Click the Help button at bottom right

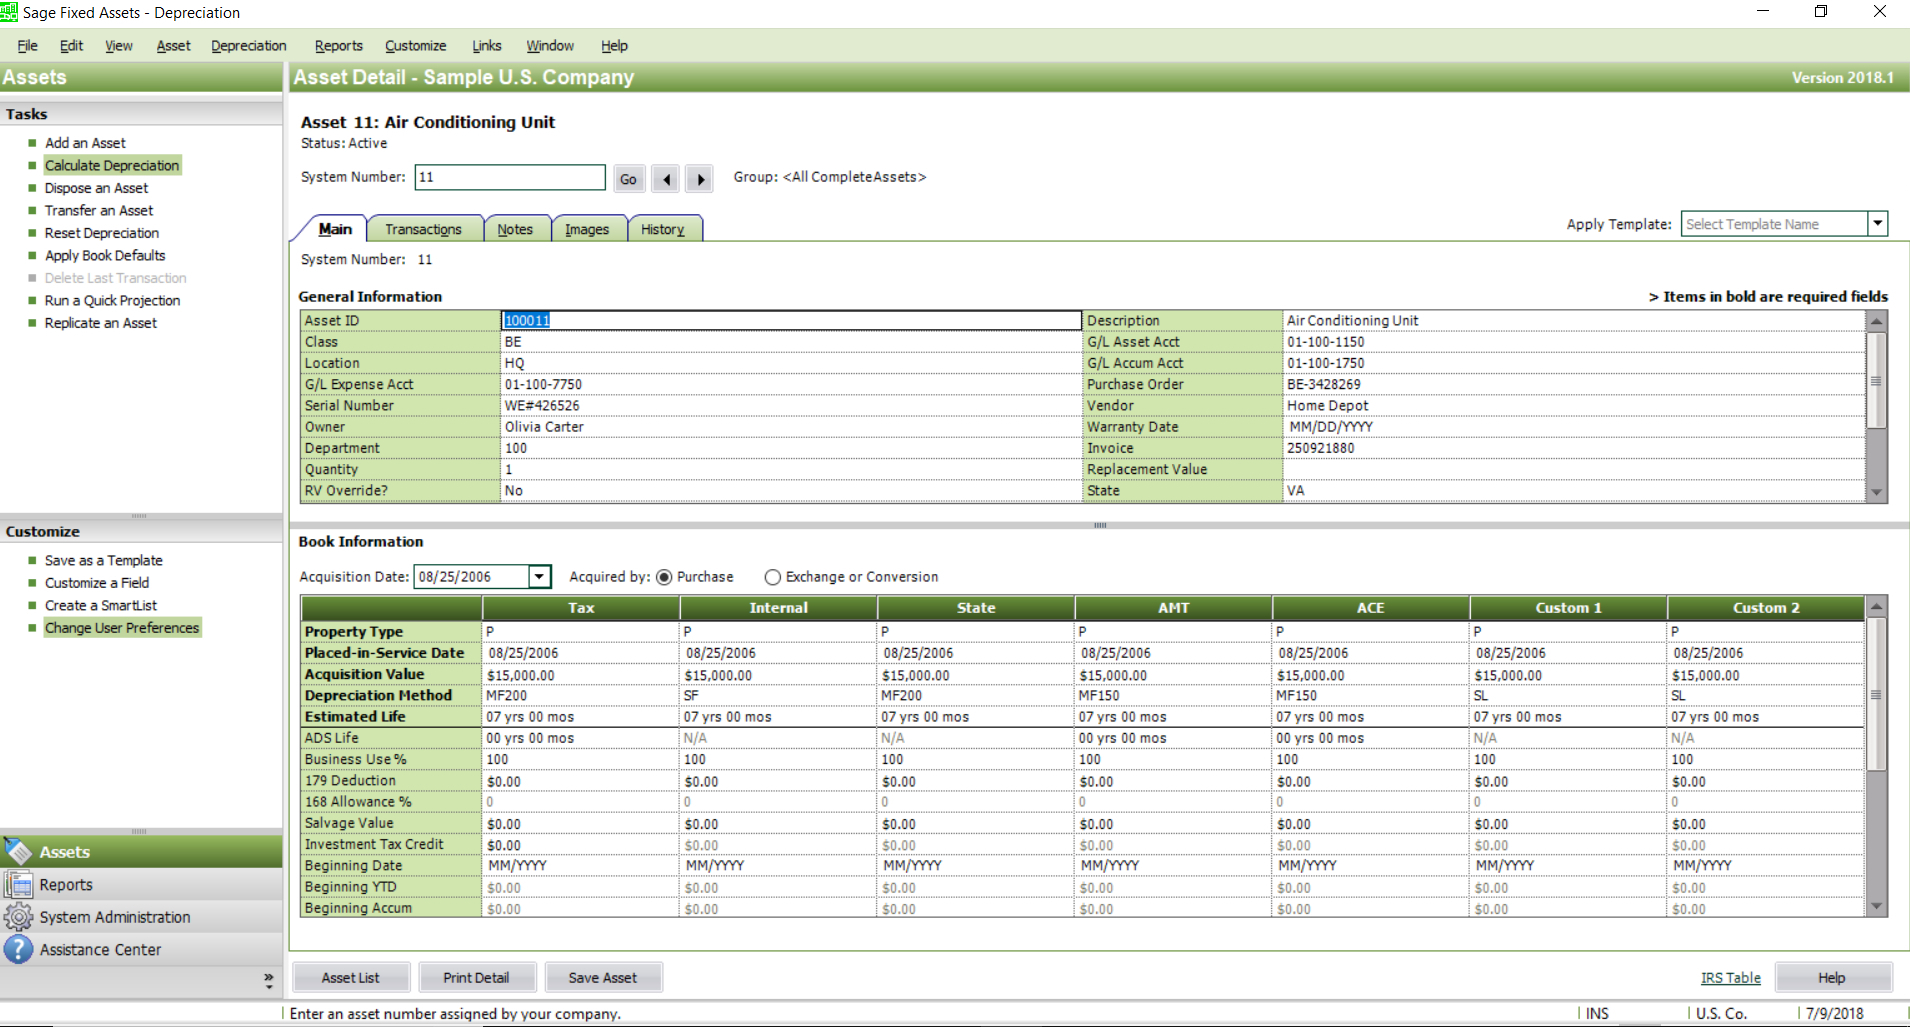1832,978
